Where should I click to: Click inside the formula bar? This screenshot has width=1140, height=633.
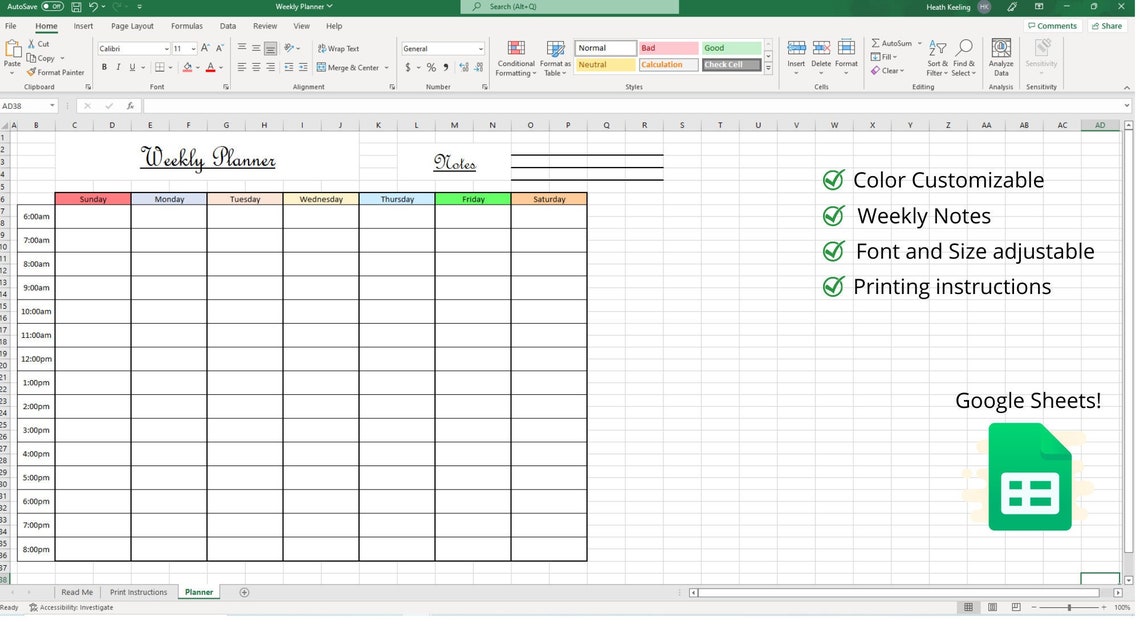[400, 105]
